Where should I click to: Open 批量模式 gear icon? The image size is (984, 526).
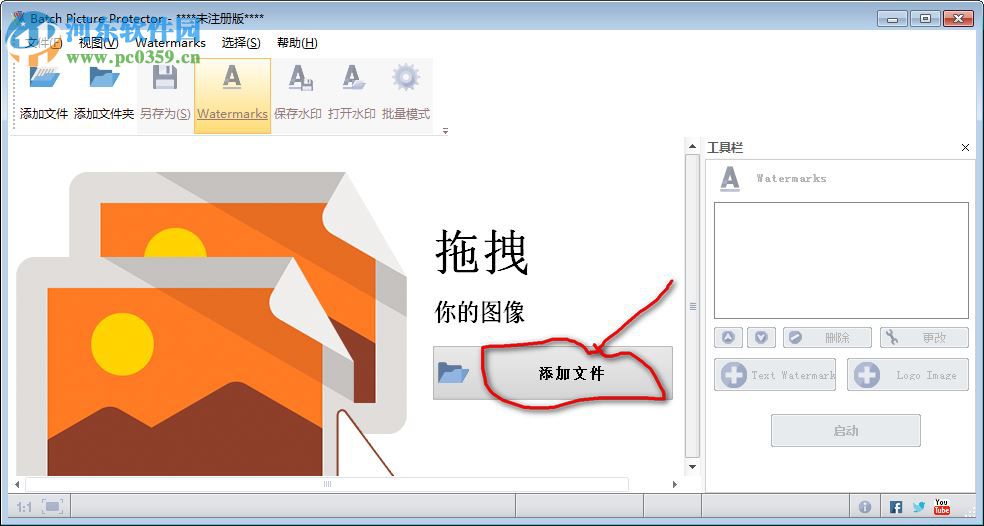point(406,77)
